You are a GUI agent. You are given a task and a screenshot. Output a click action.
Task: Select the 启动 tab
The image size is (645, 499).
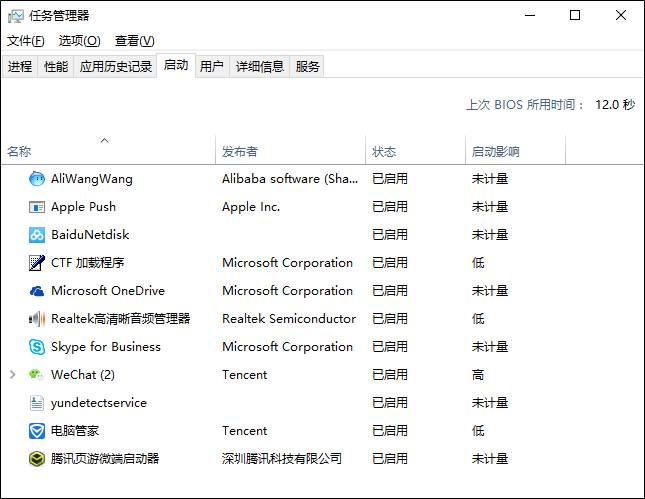pos(176,65)
